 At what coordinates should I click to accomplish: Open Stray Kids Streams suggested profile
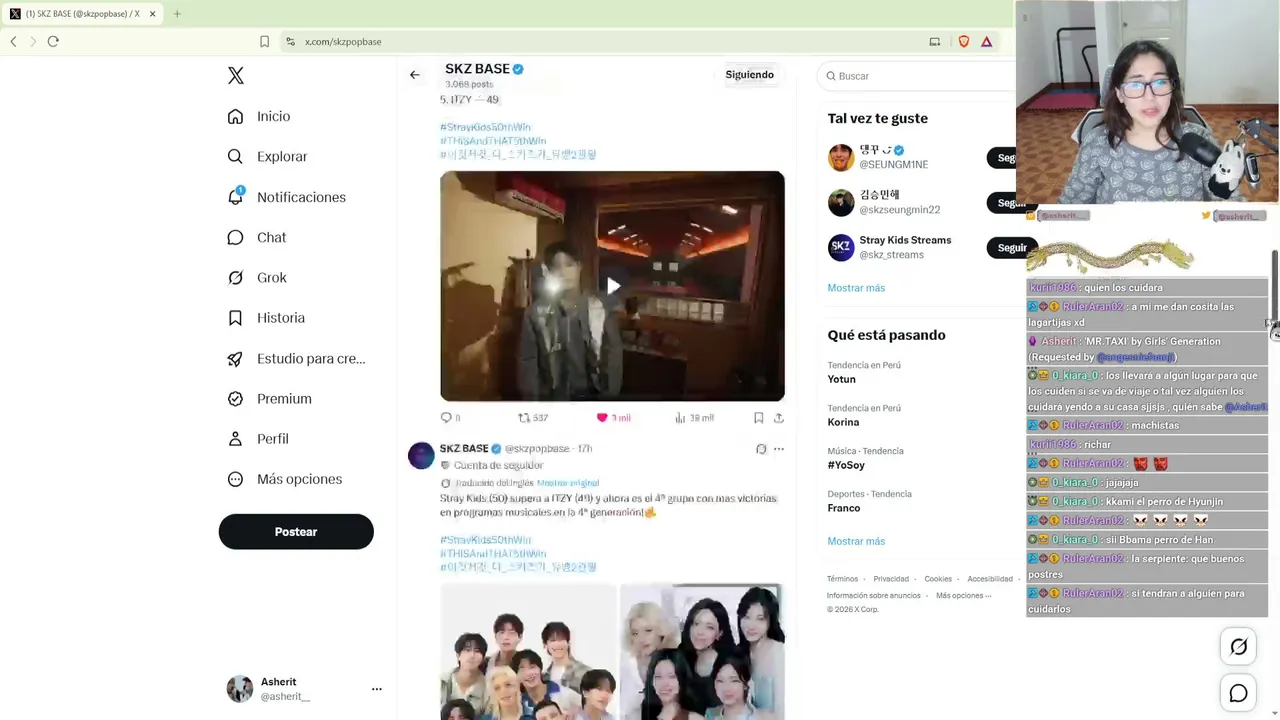point(905,240)
